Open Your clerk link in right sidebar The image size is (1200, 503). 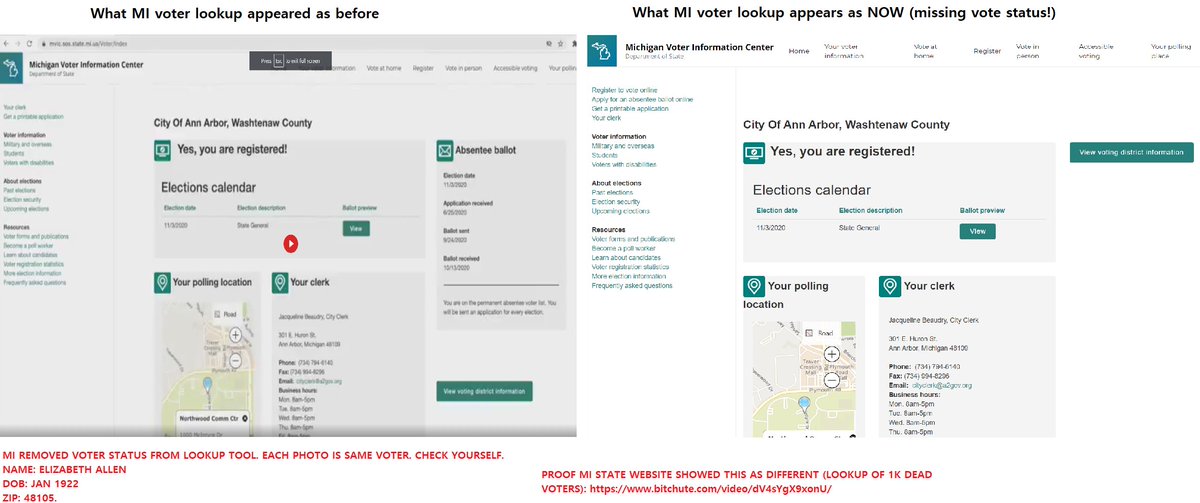tap(606, 117)
